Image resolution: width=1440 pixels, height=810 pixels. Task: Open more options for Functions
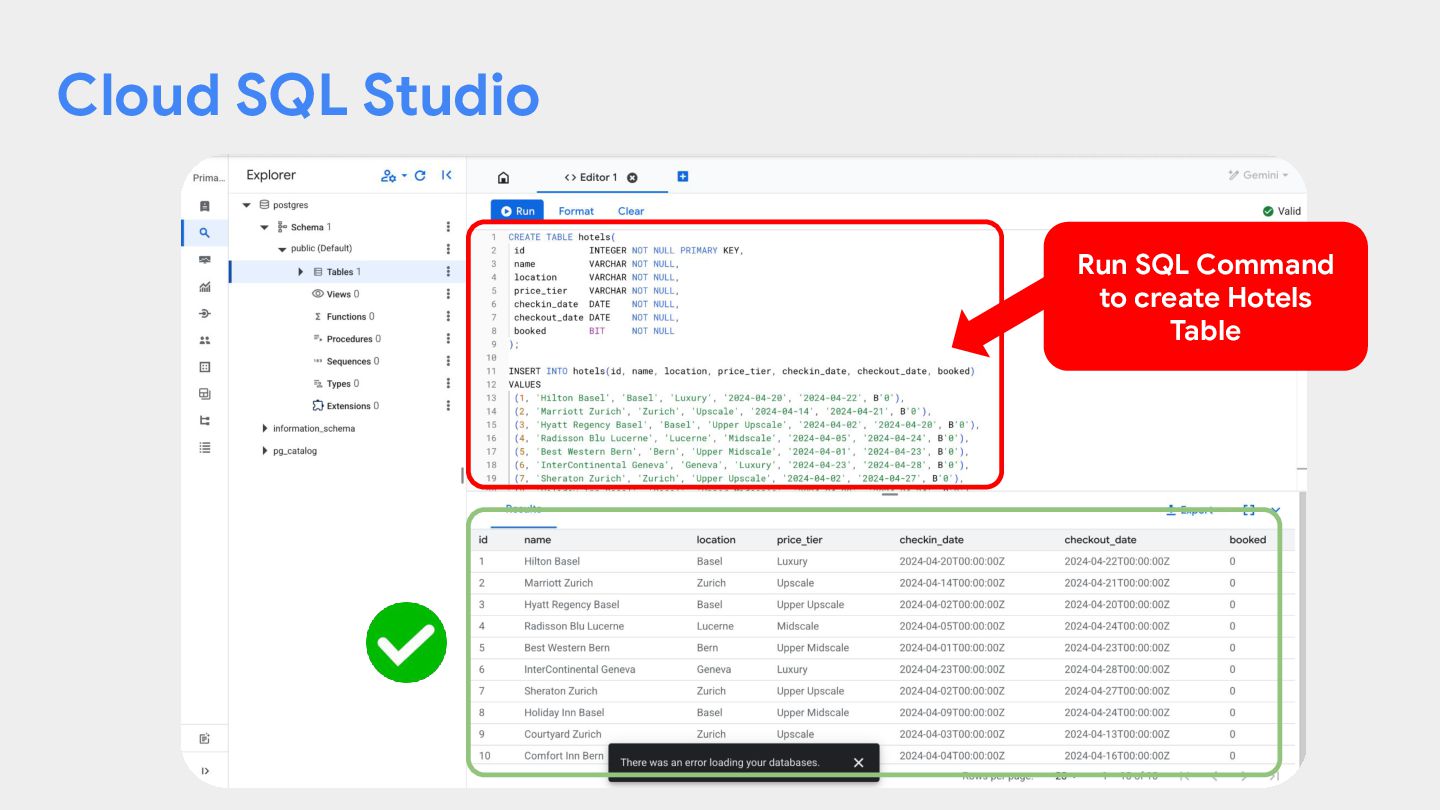448,317
